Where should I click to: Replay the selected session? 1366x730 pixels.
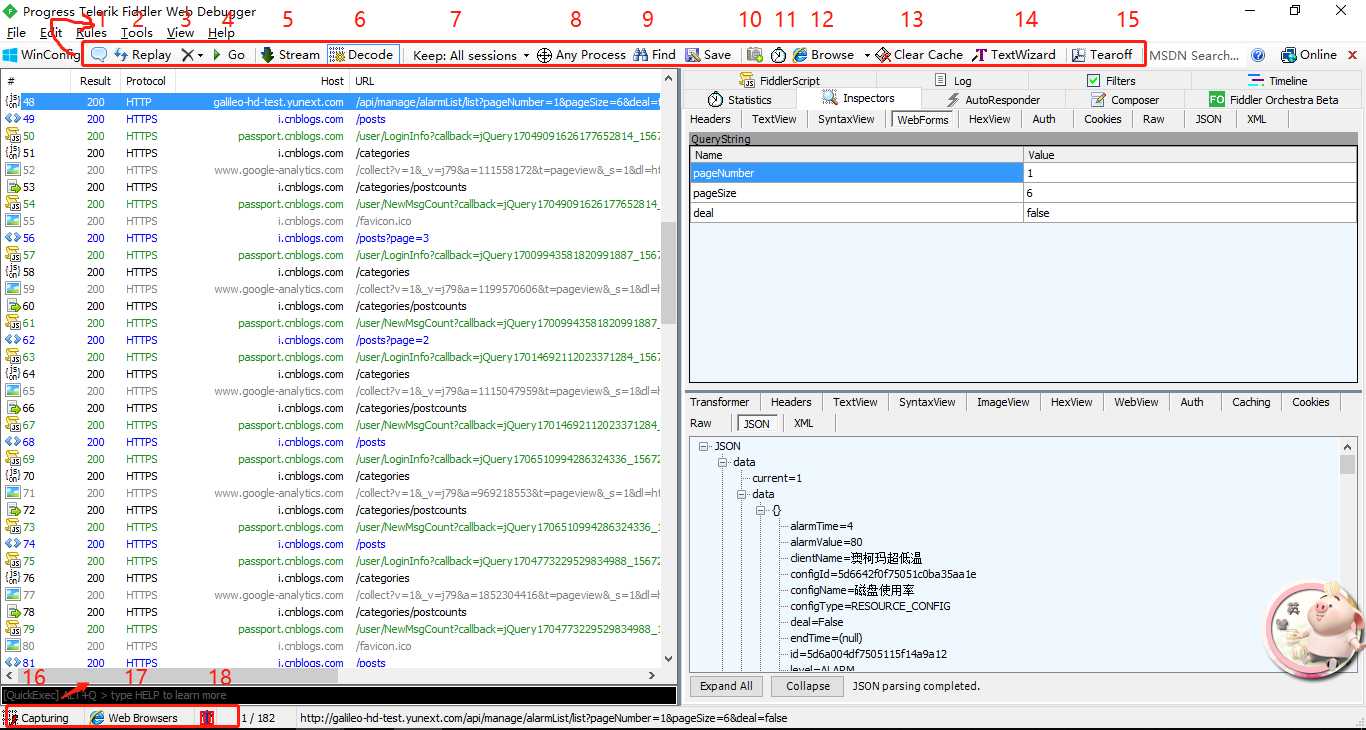(x=142, y=55)
